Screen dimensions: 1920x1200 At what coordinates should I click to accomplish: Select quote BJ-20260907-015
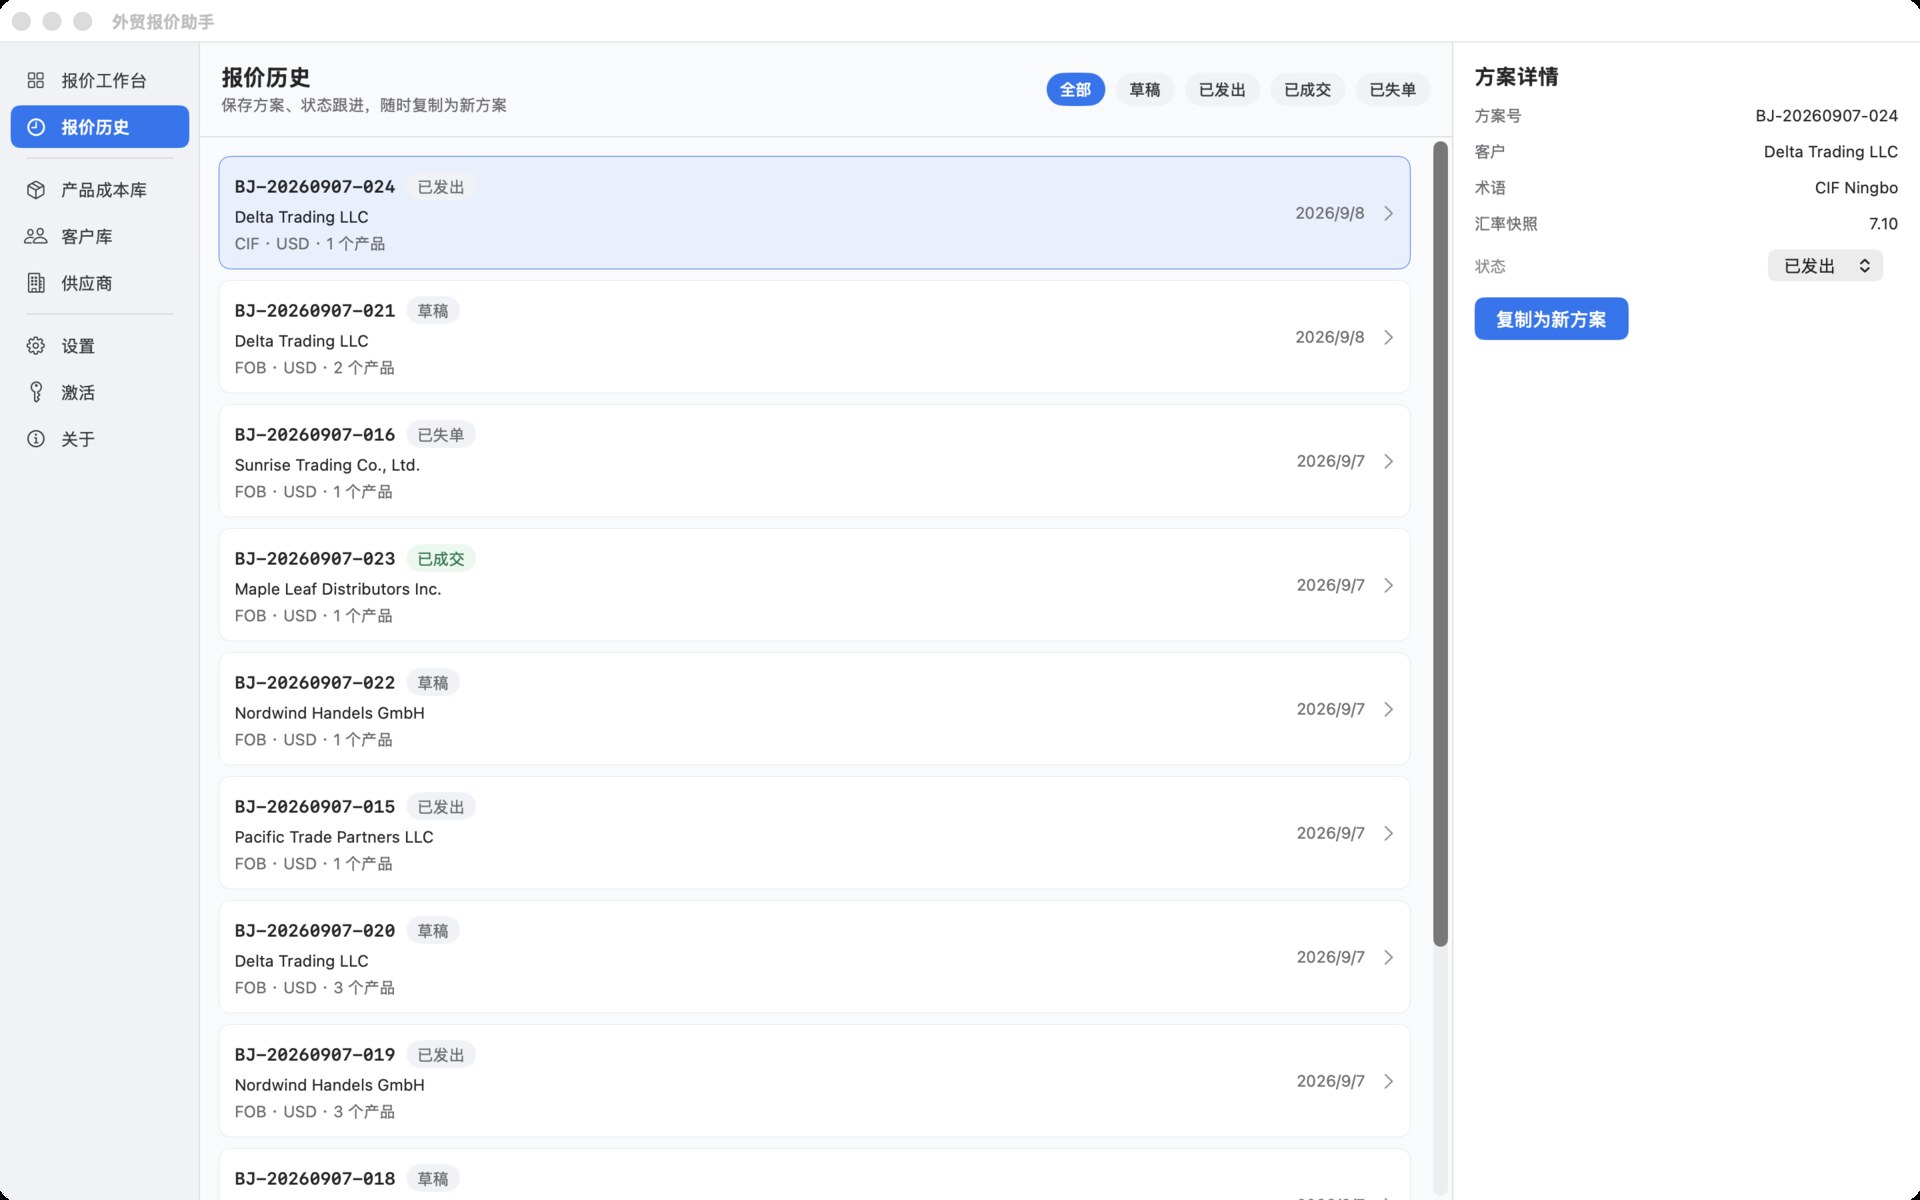pos(814,833)
